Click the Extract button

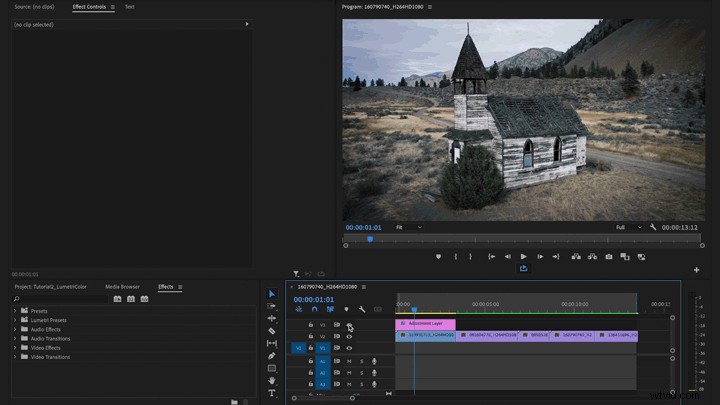coord(592,257)
